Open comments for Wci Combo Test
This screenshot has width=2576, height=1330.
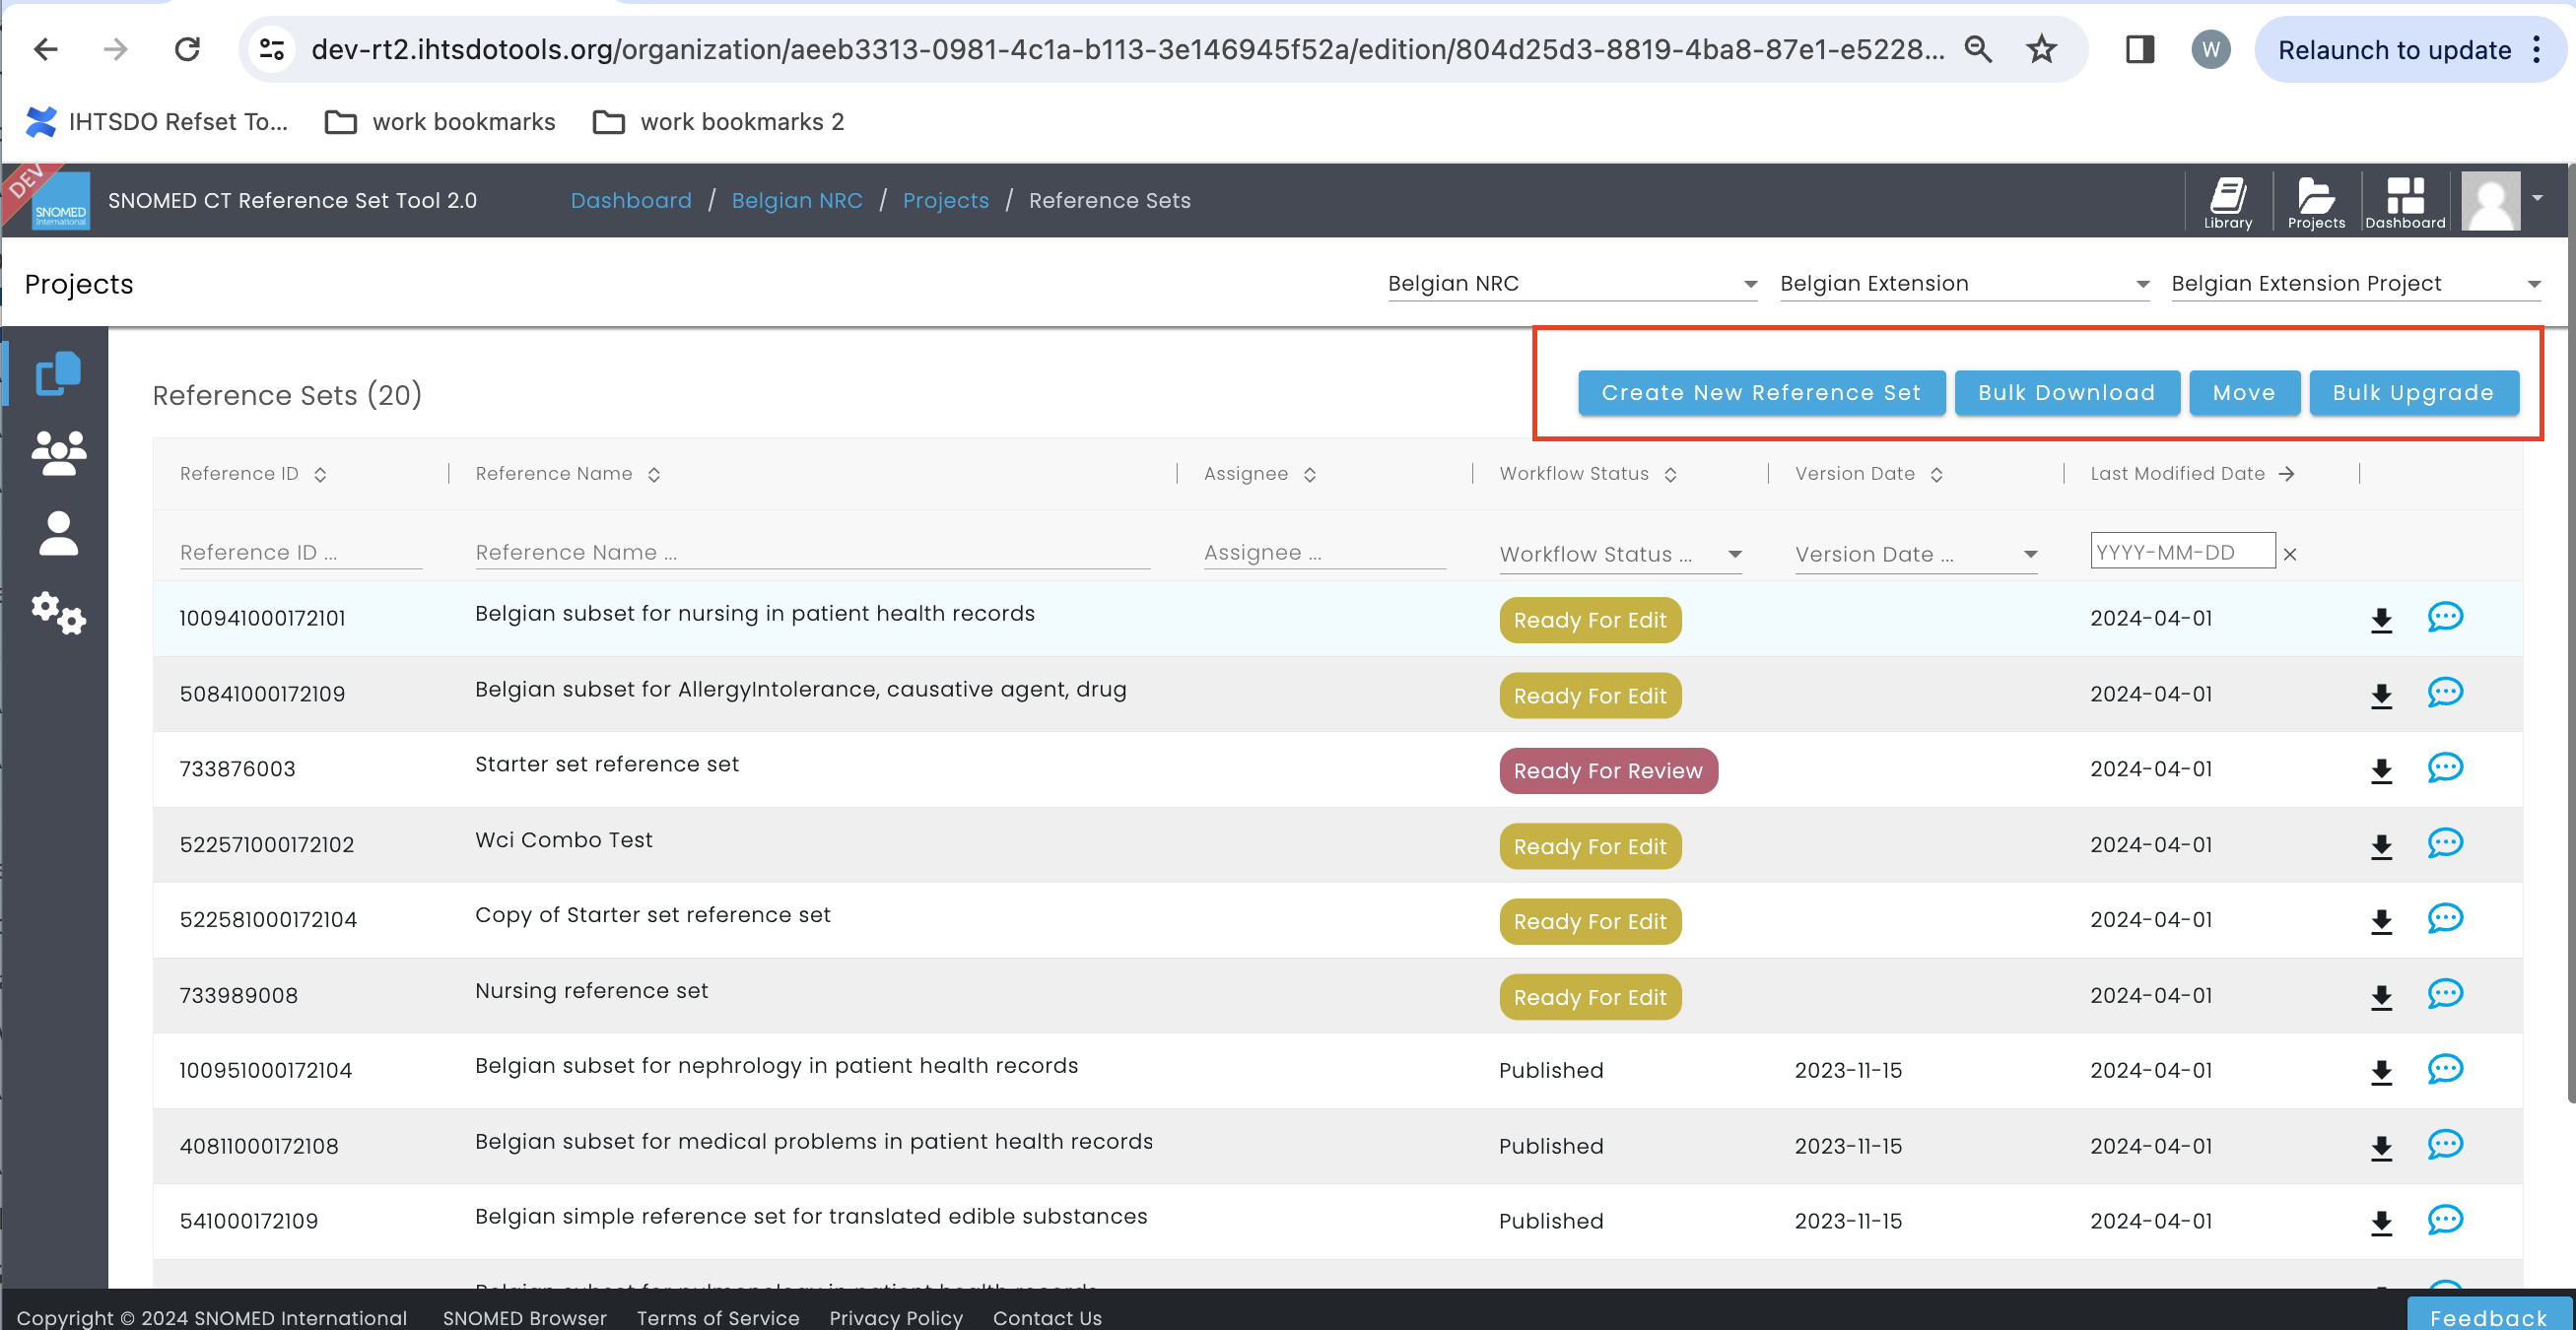tap(2444, 843)
